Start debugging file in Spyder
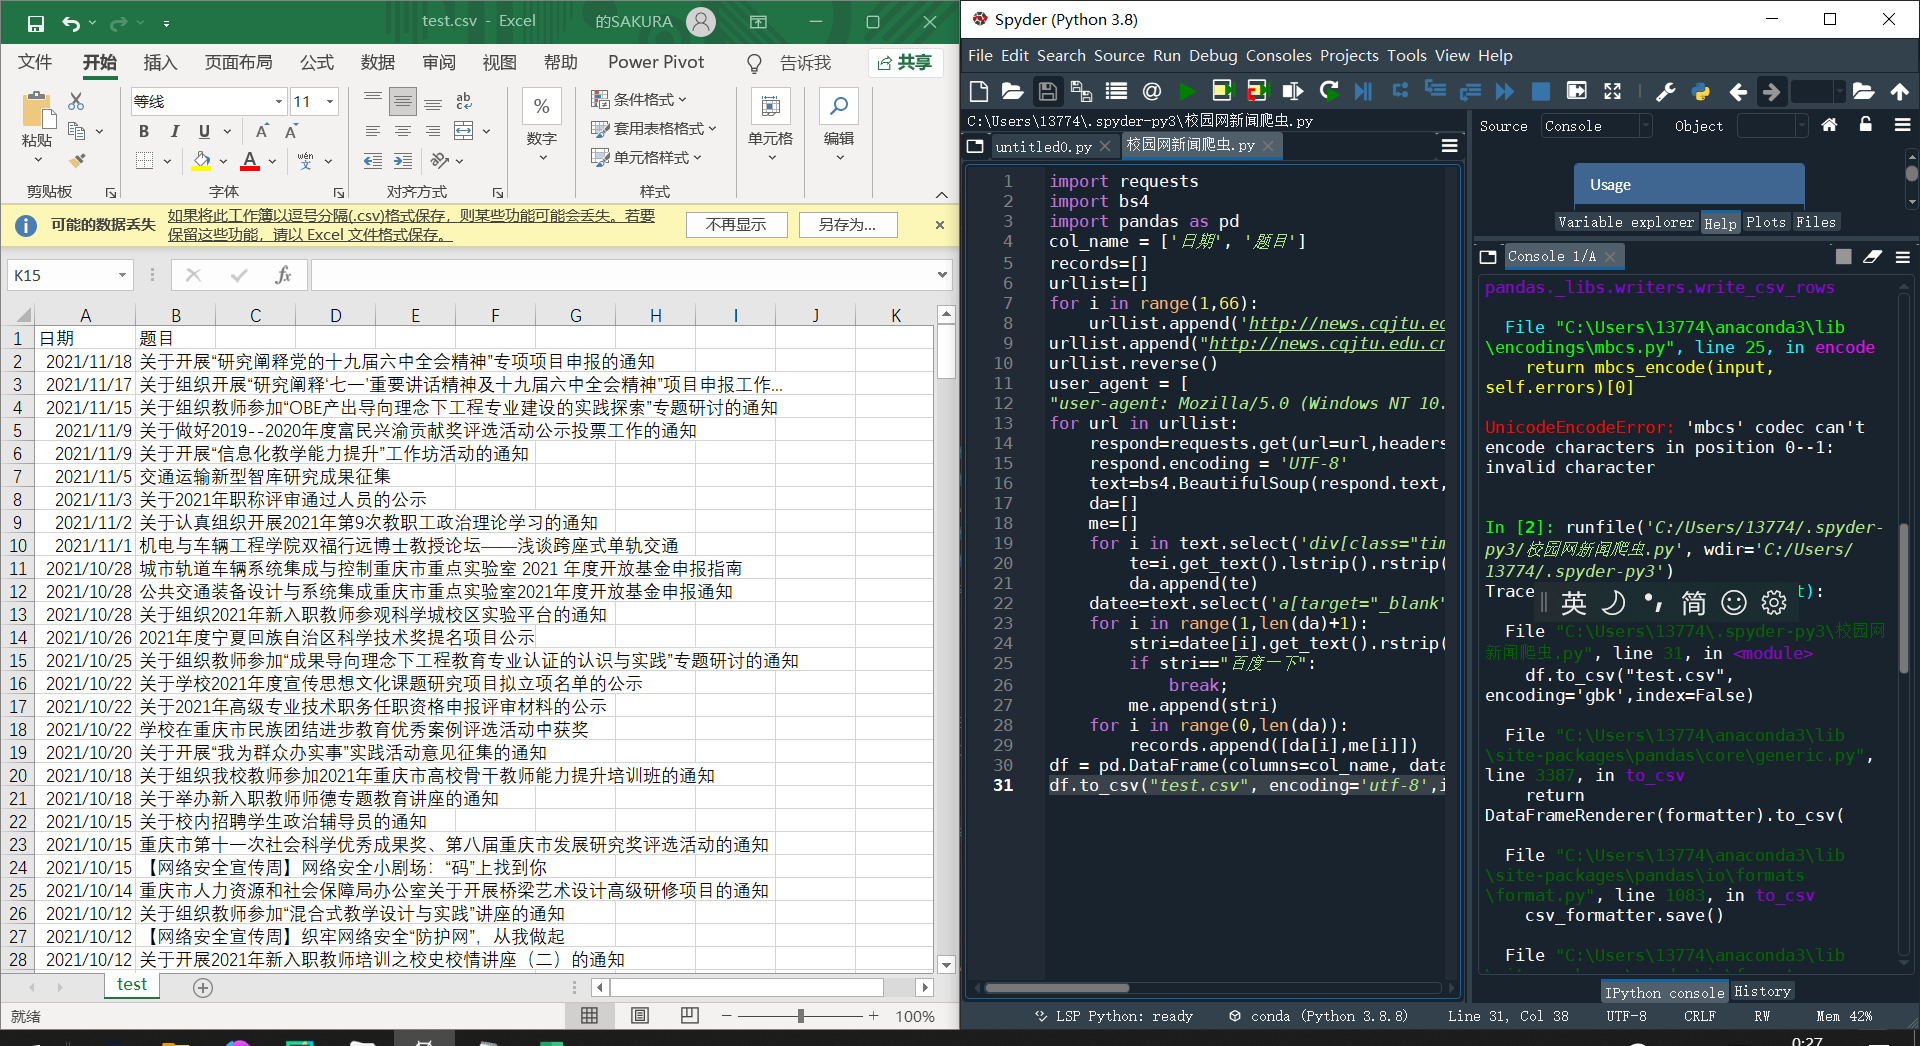This screenshot has width=1920, height=1046. click(1363, 92)
